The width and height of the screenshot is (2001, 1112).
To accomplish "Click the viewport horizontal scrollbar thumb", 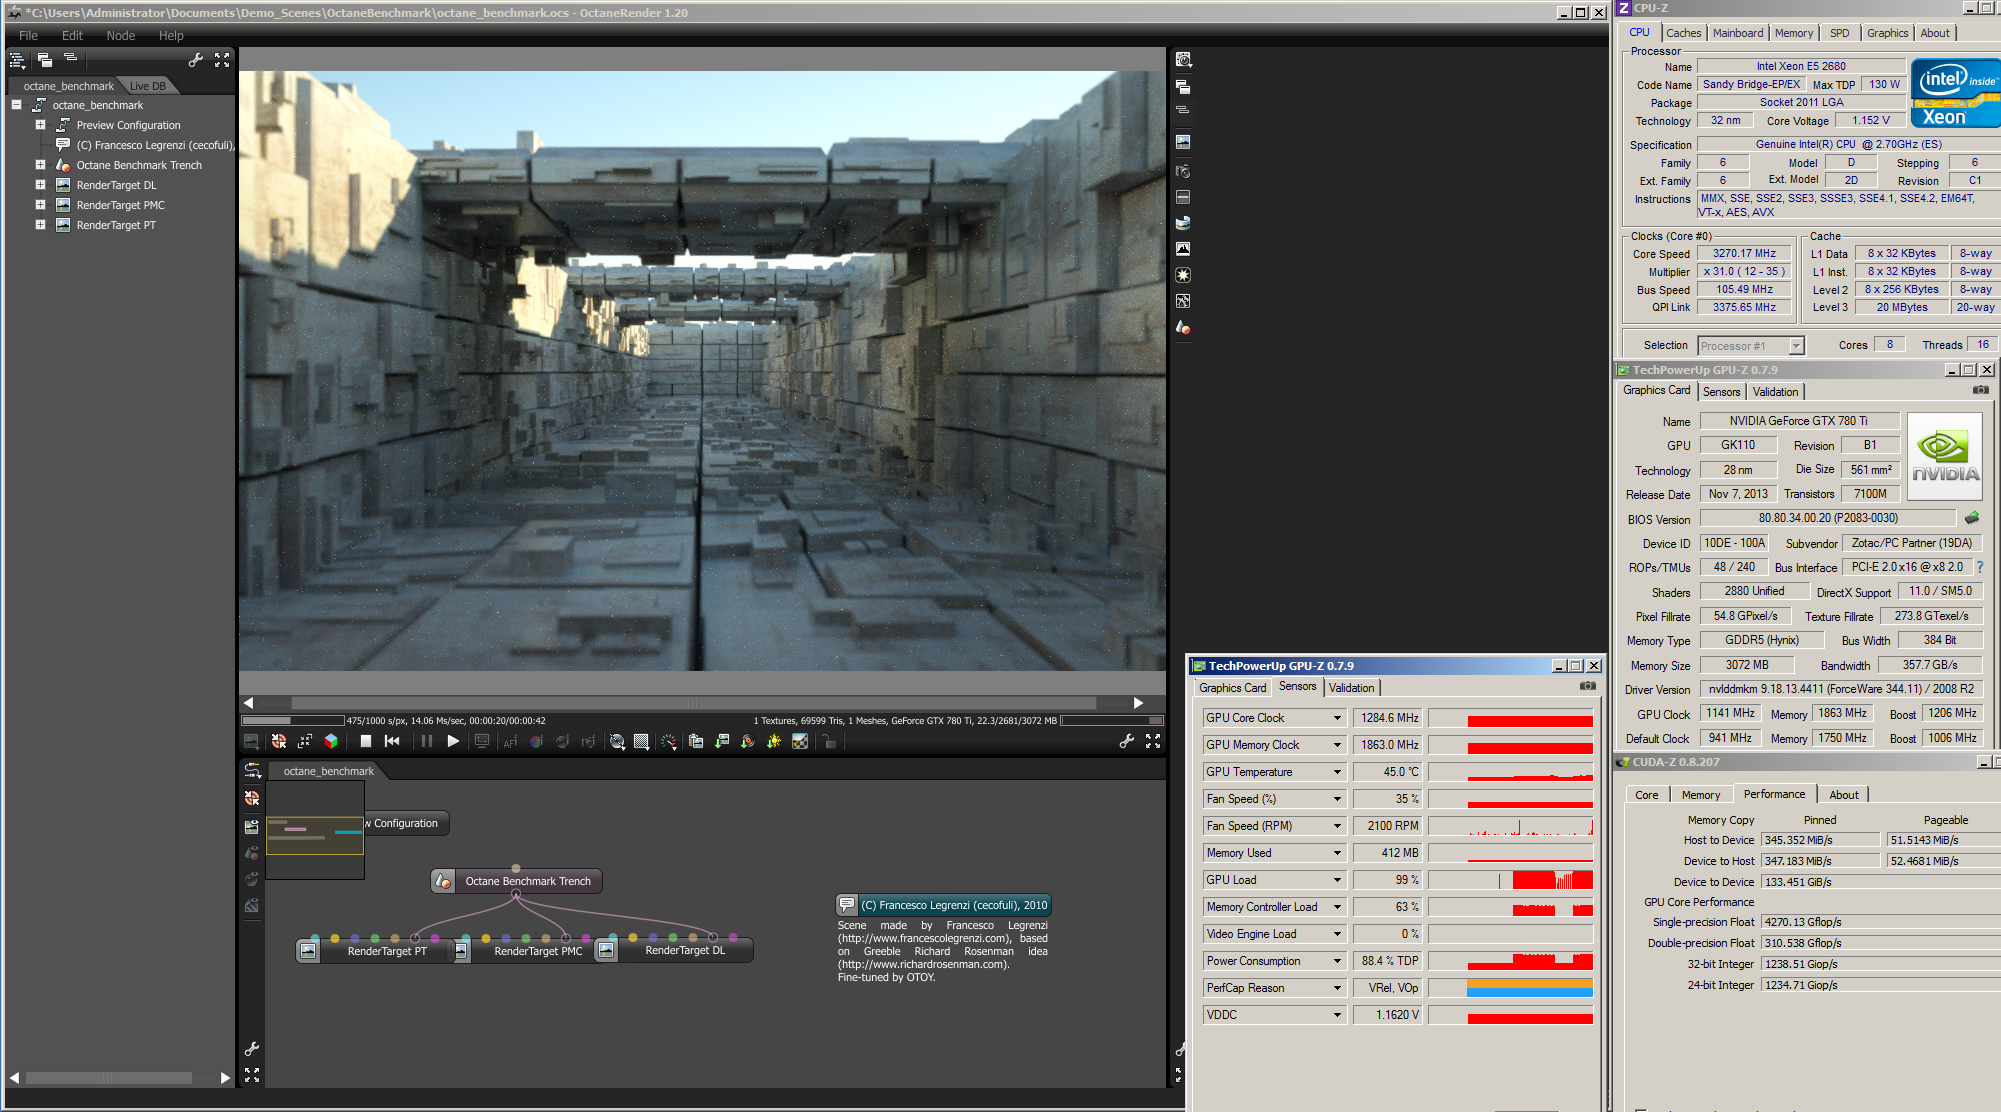I will click(x=693, y=703).
